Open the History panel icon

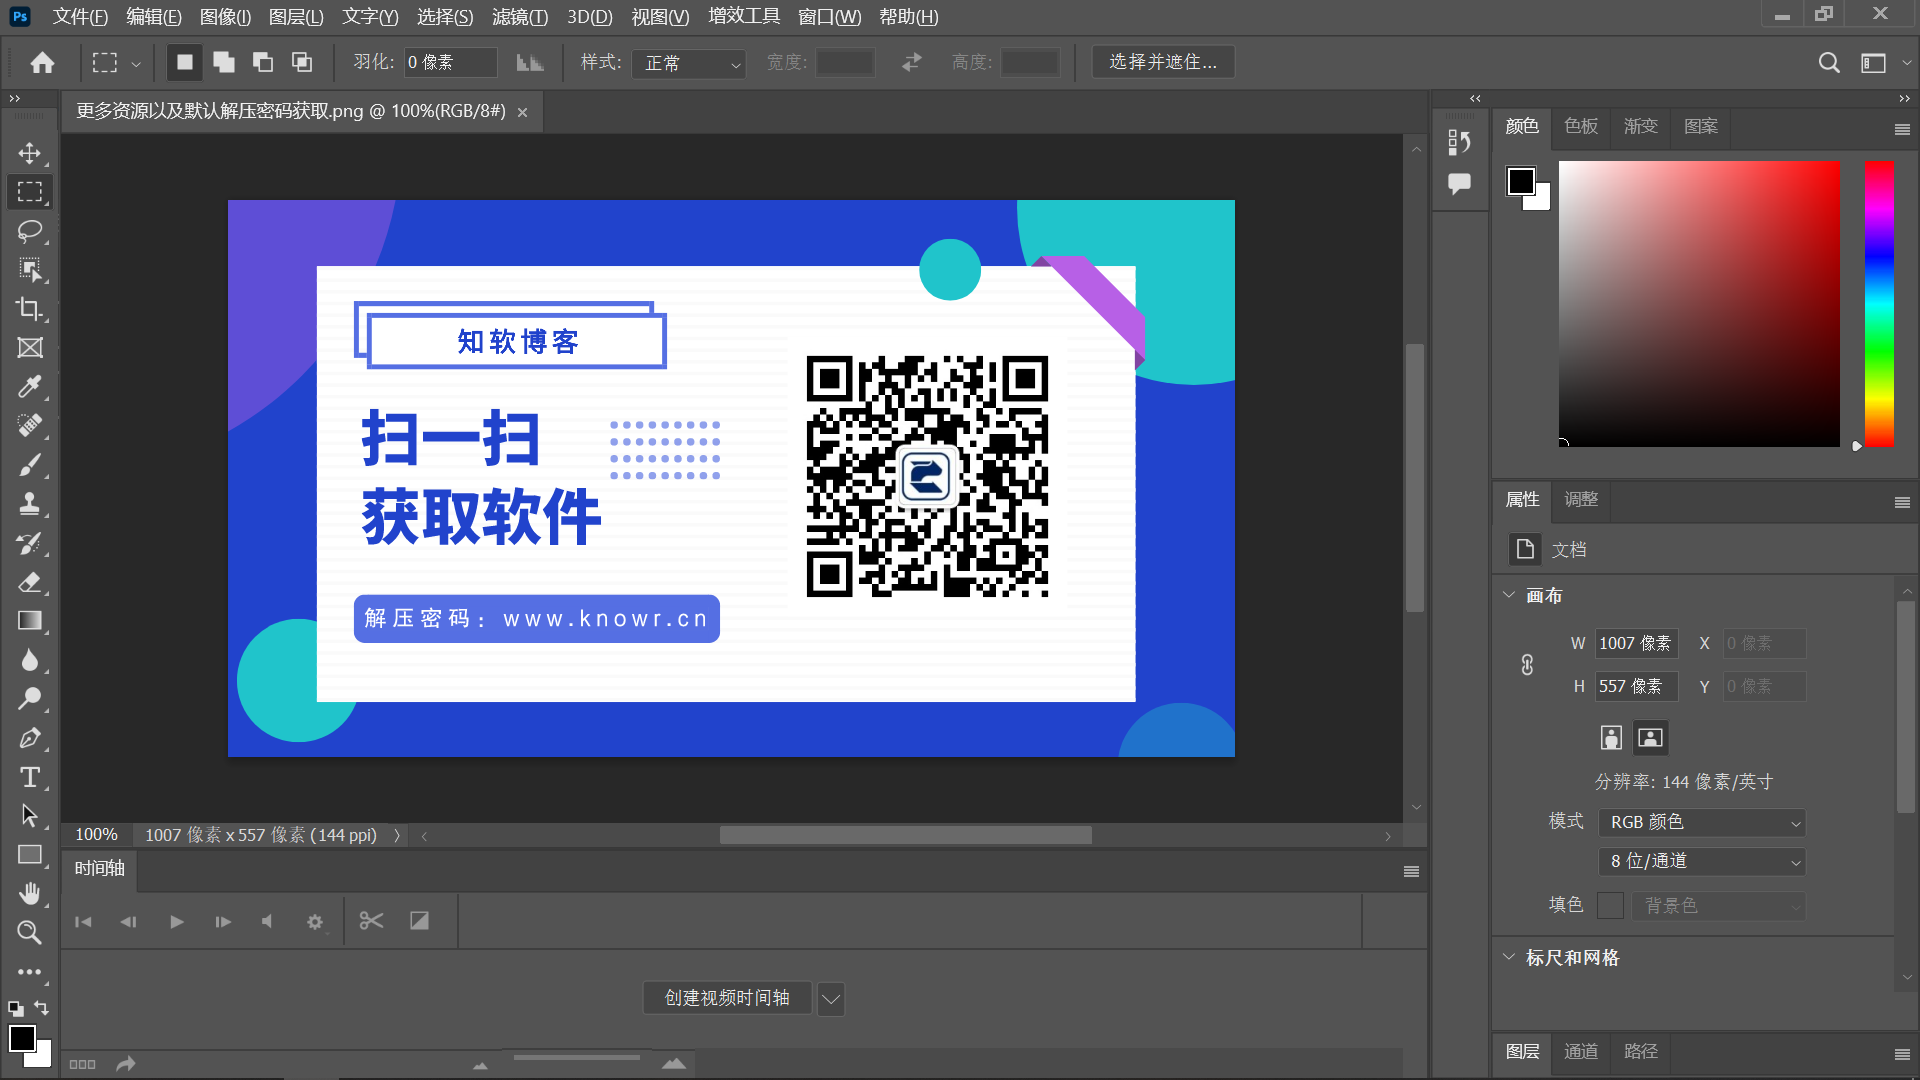tap(1459, 143)
